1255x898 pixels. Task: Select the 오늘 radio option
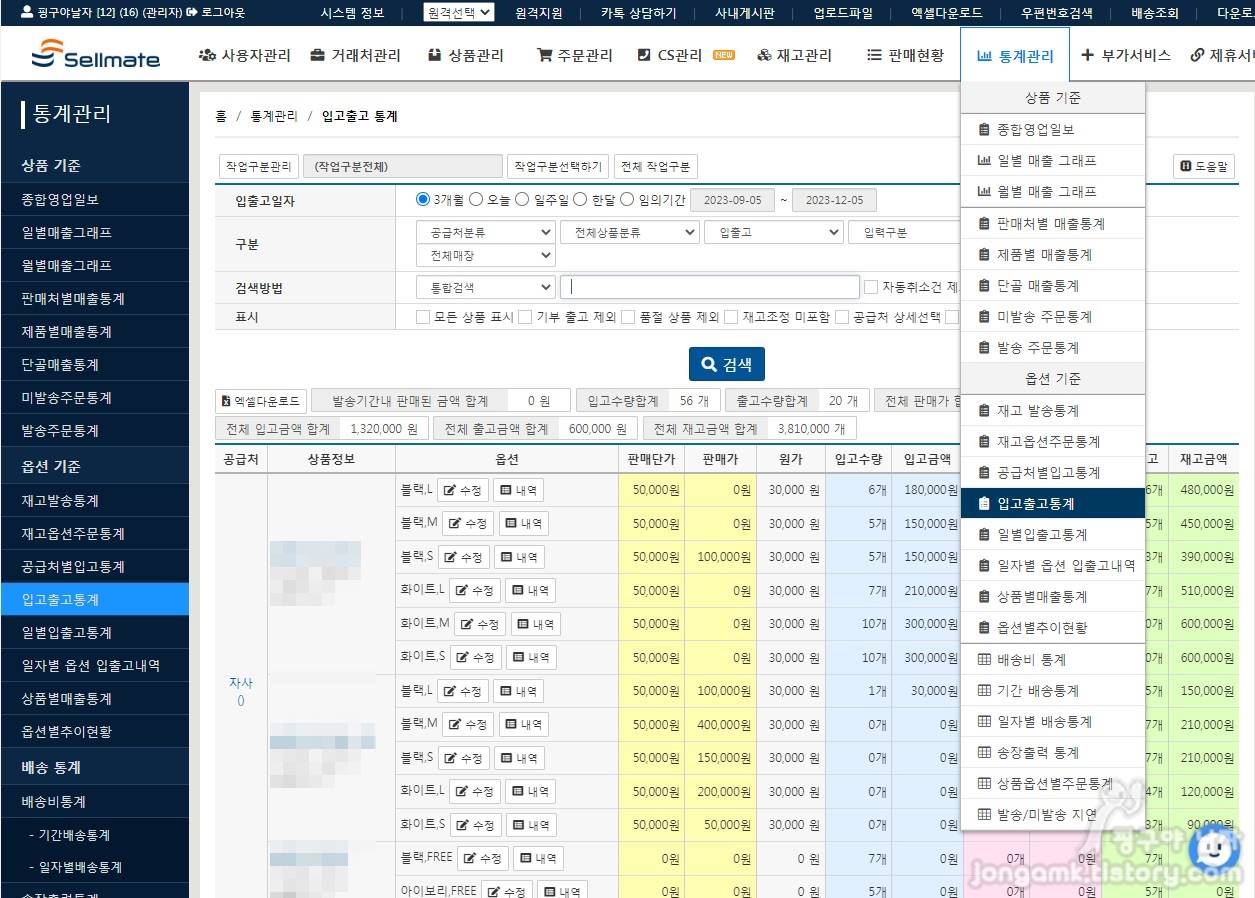[x=476, y=199]
